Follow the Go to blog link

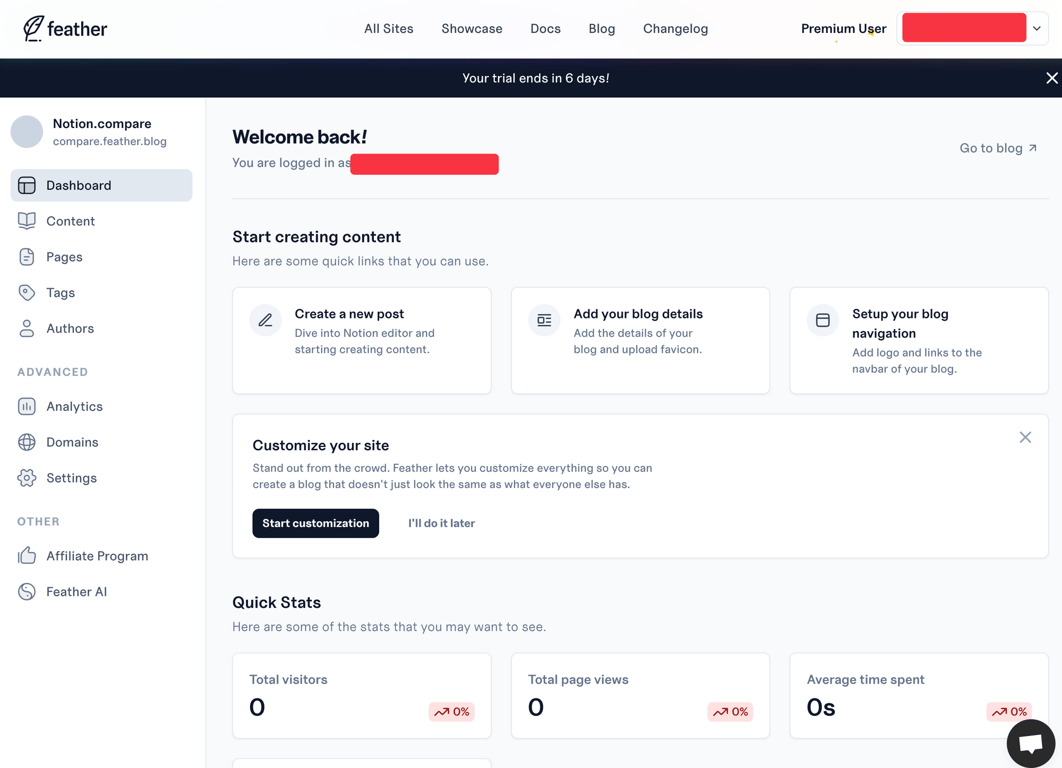tap(998, 148)
